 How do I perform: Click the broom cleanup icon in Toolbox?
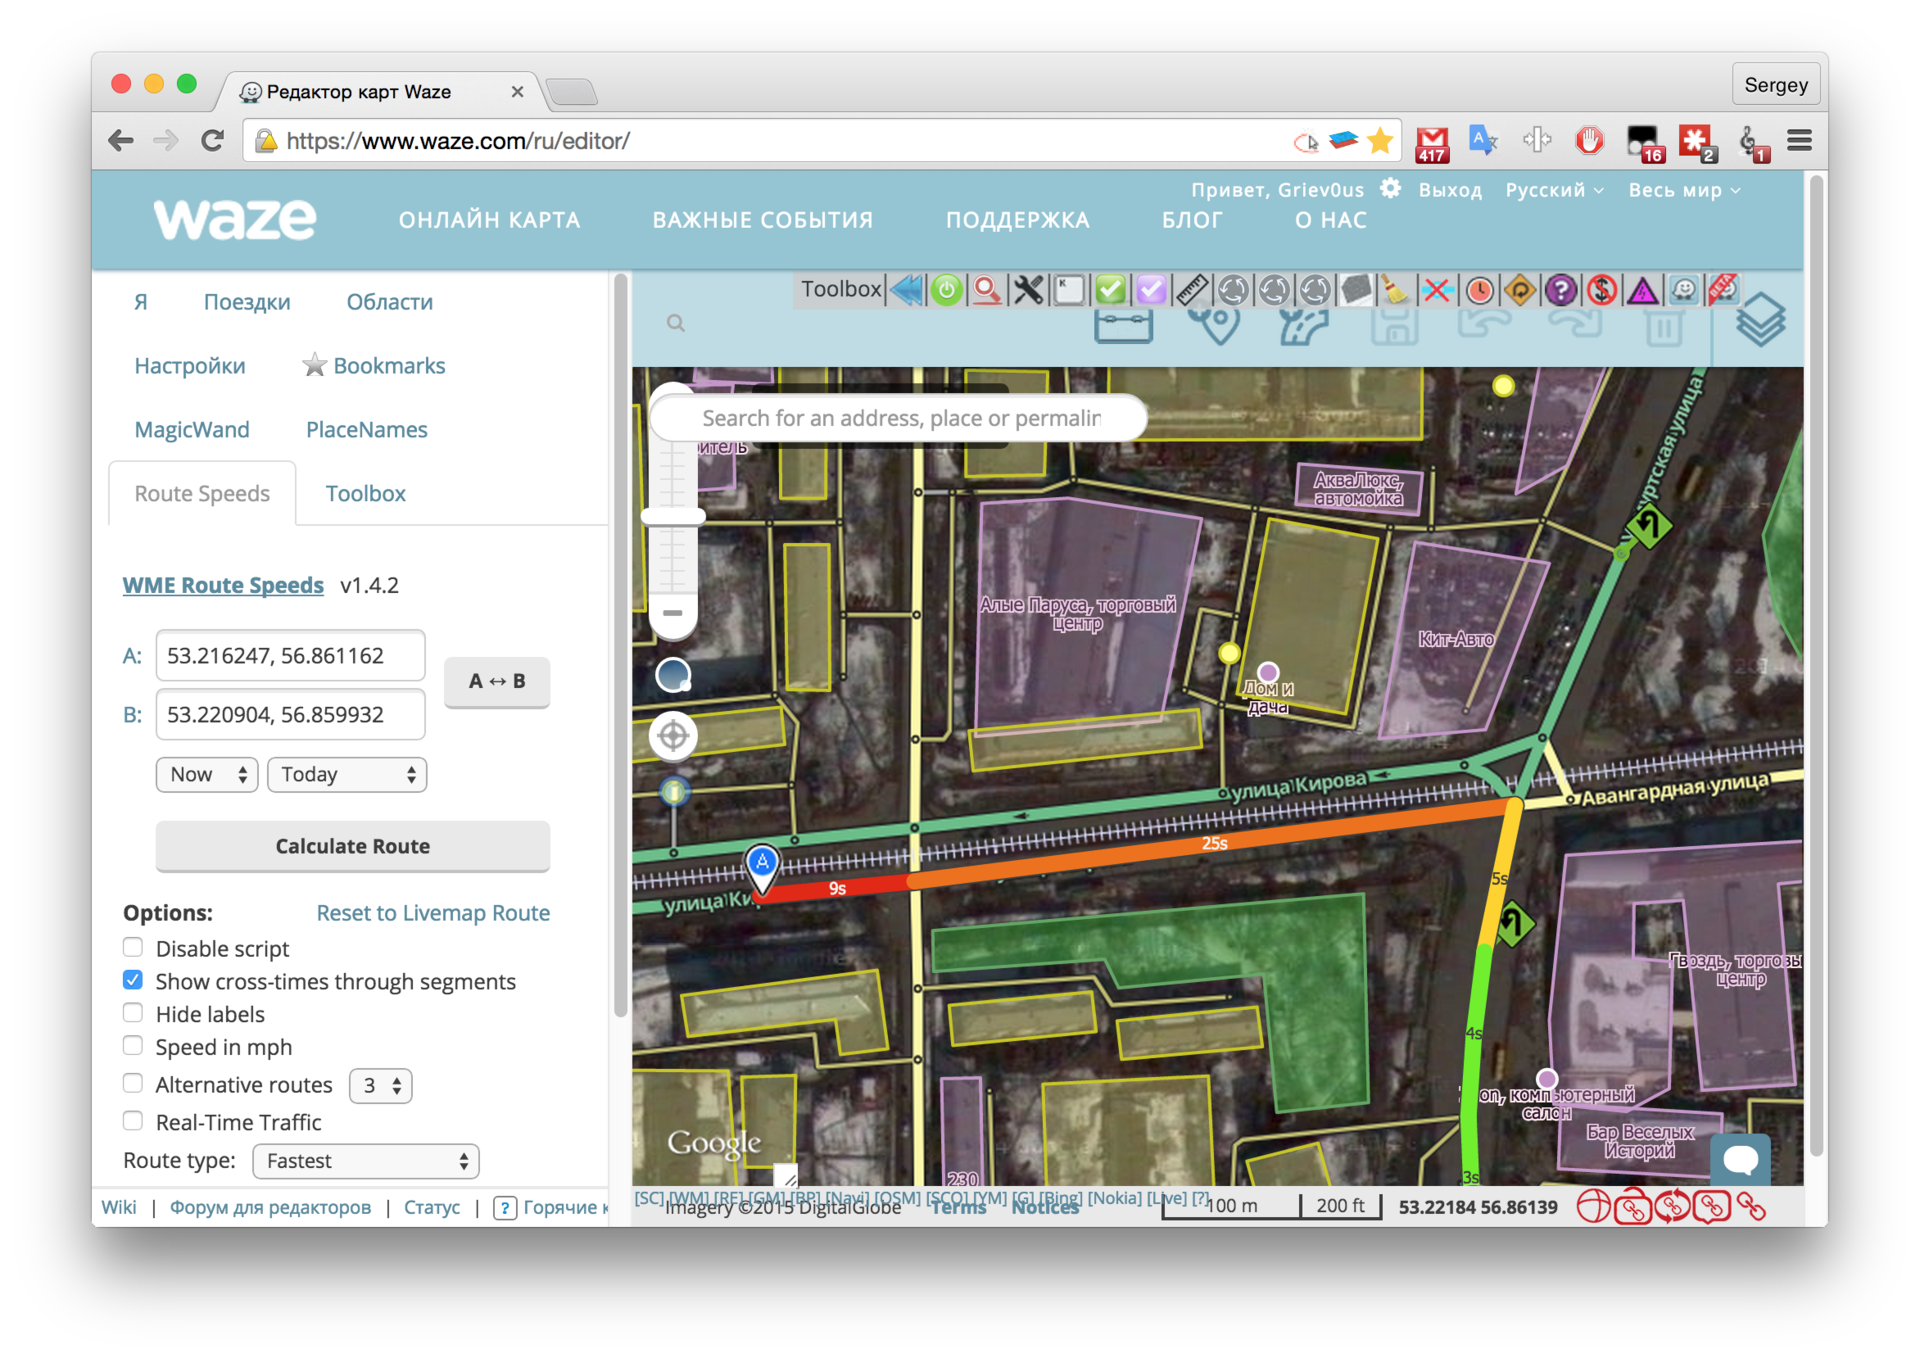click(1396, 290)
